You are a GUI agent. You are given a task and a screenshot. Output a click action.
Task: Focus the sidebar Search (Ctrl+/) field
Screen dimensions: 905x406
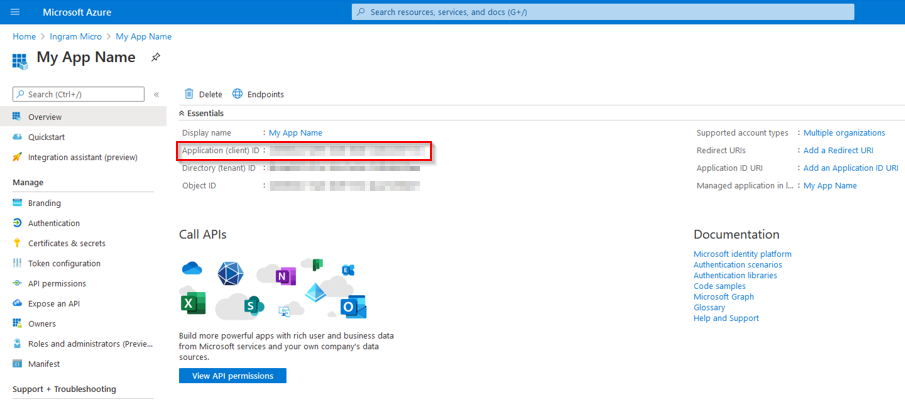click(78, 94)
